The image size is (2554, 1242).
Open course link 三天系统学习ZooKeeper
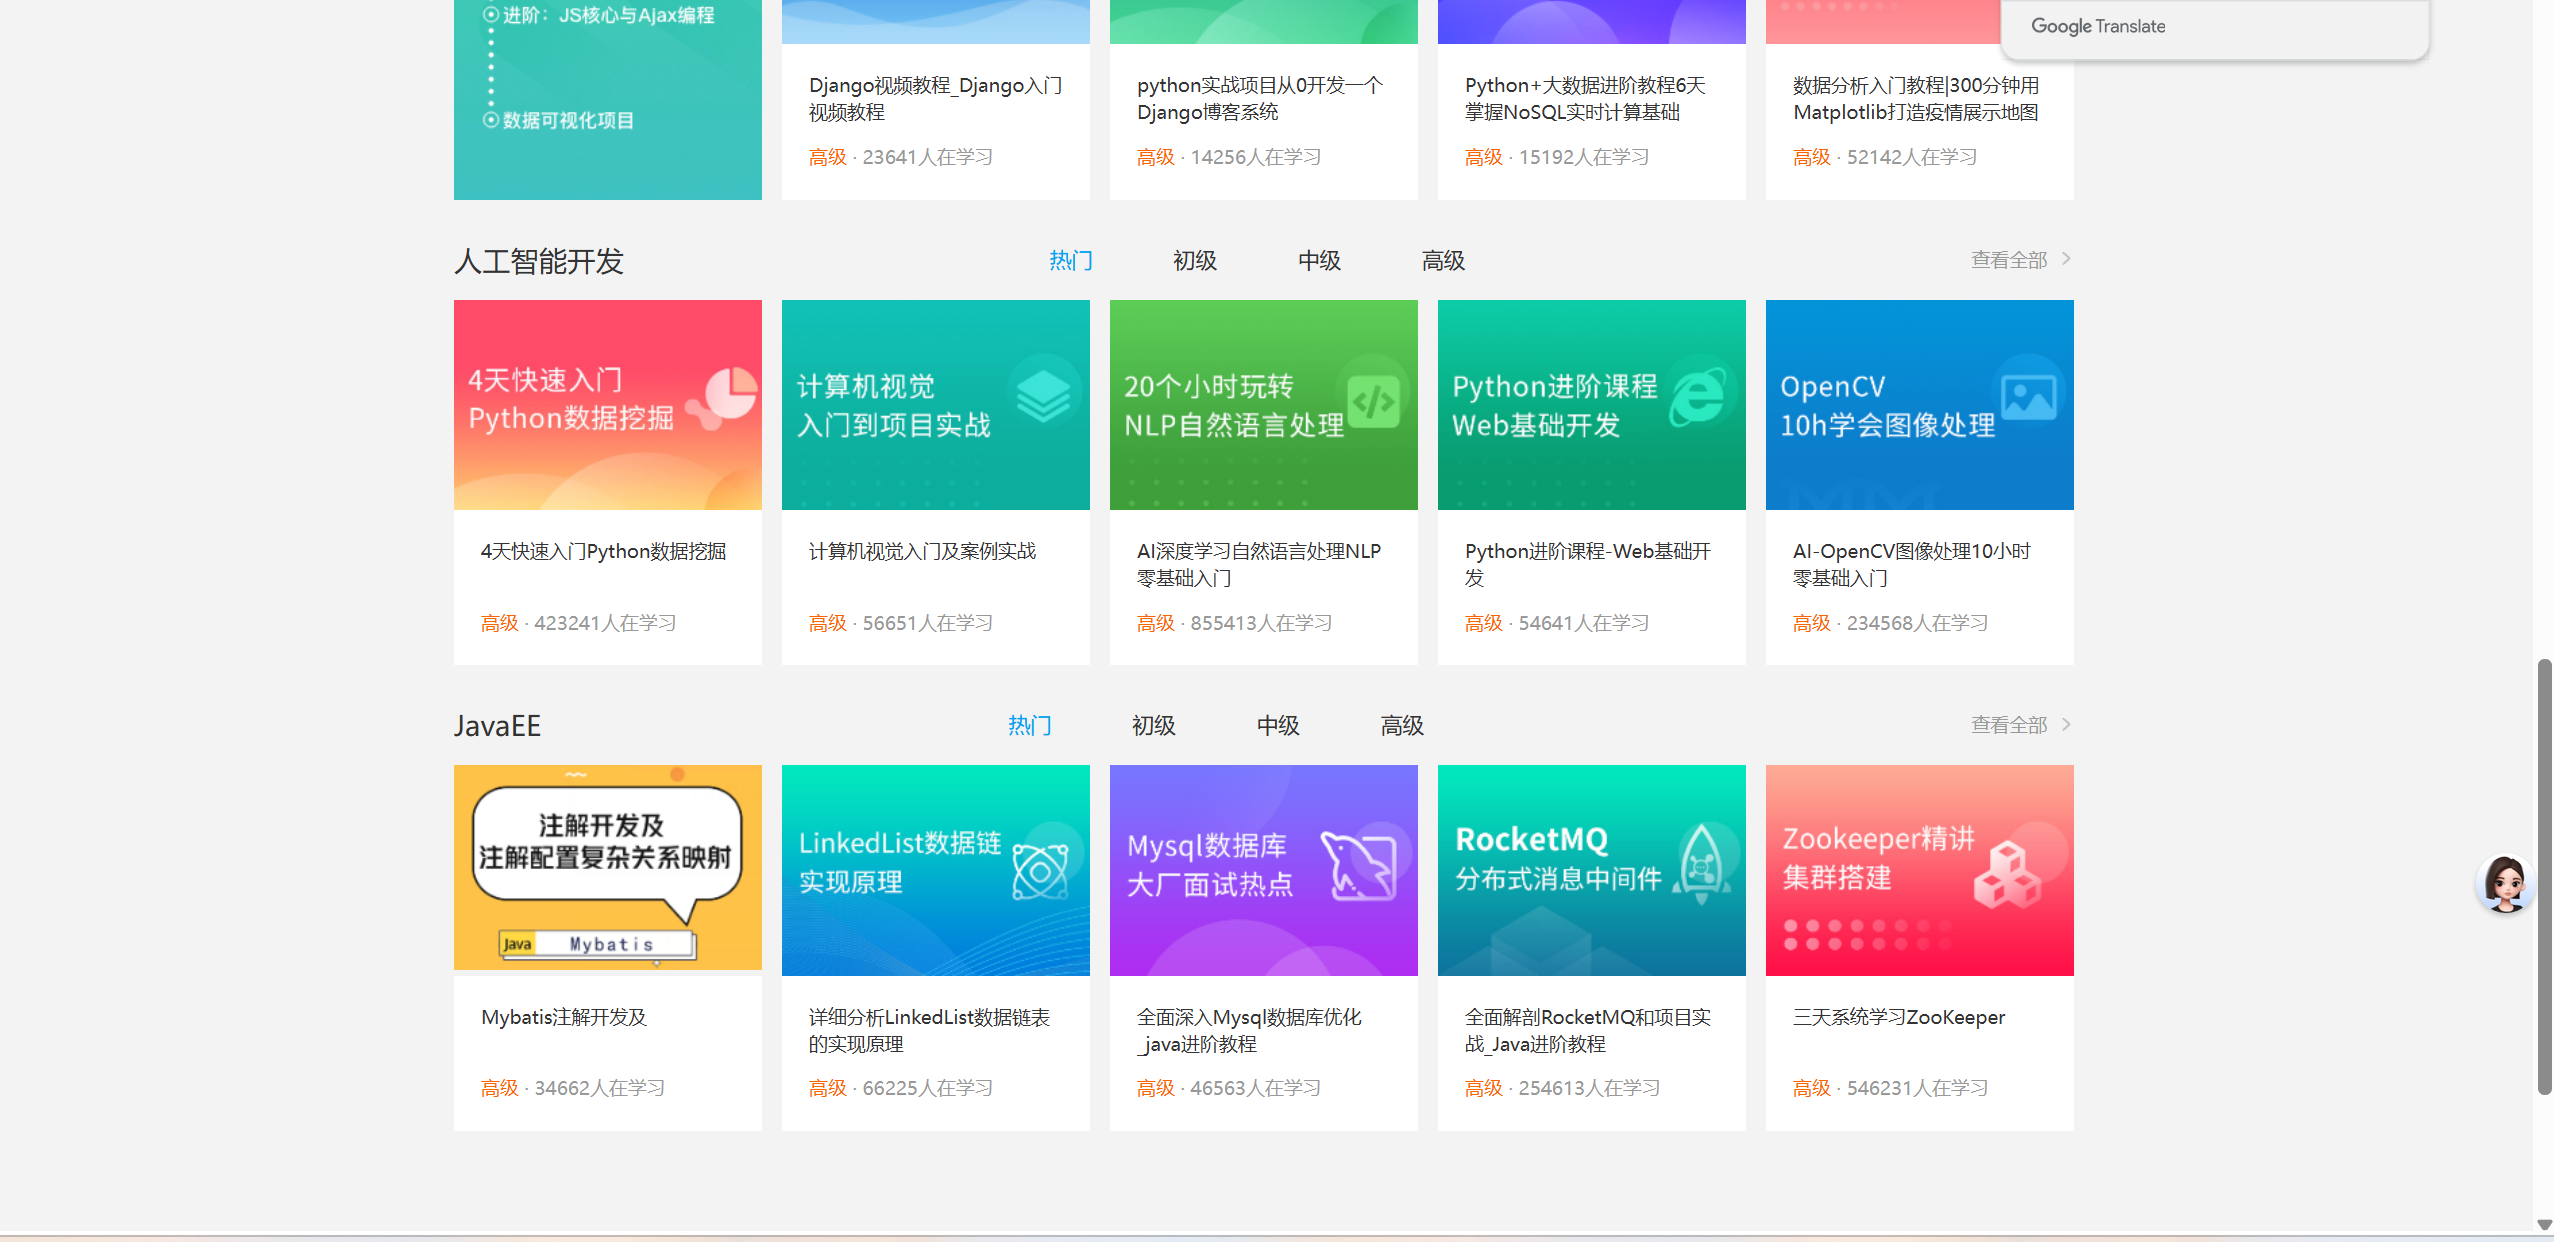(x=1898, y=1017)
